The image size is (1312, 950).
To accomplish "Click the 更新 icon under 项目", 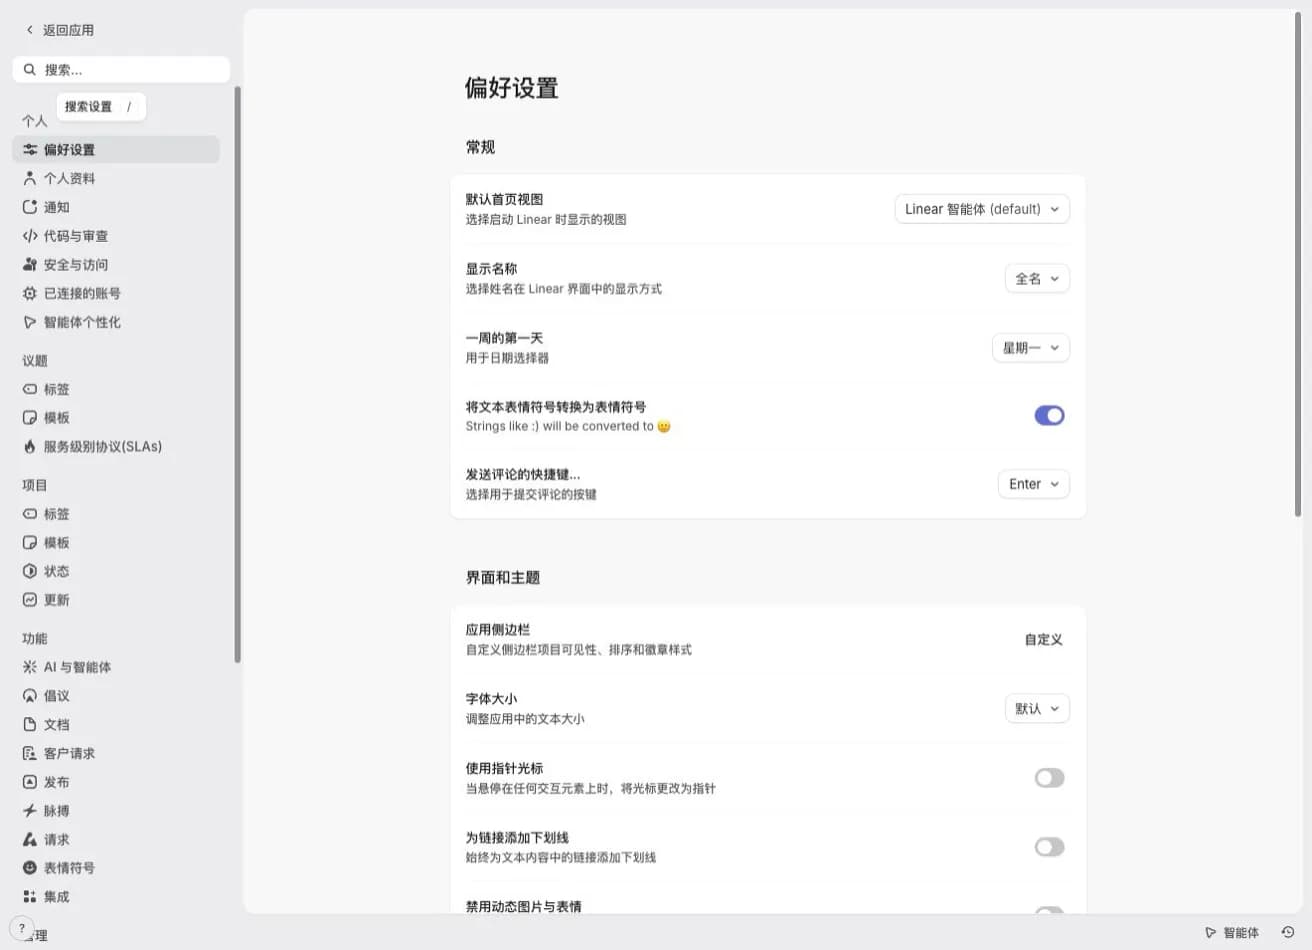I will tap(30, 600).
